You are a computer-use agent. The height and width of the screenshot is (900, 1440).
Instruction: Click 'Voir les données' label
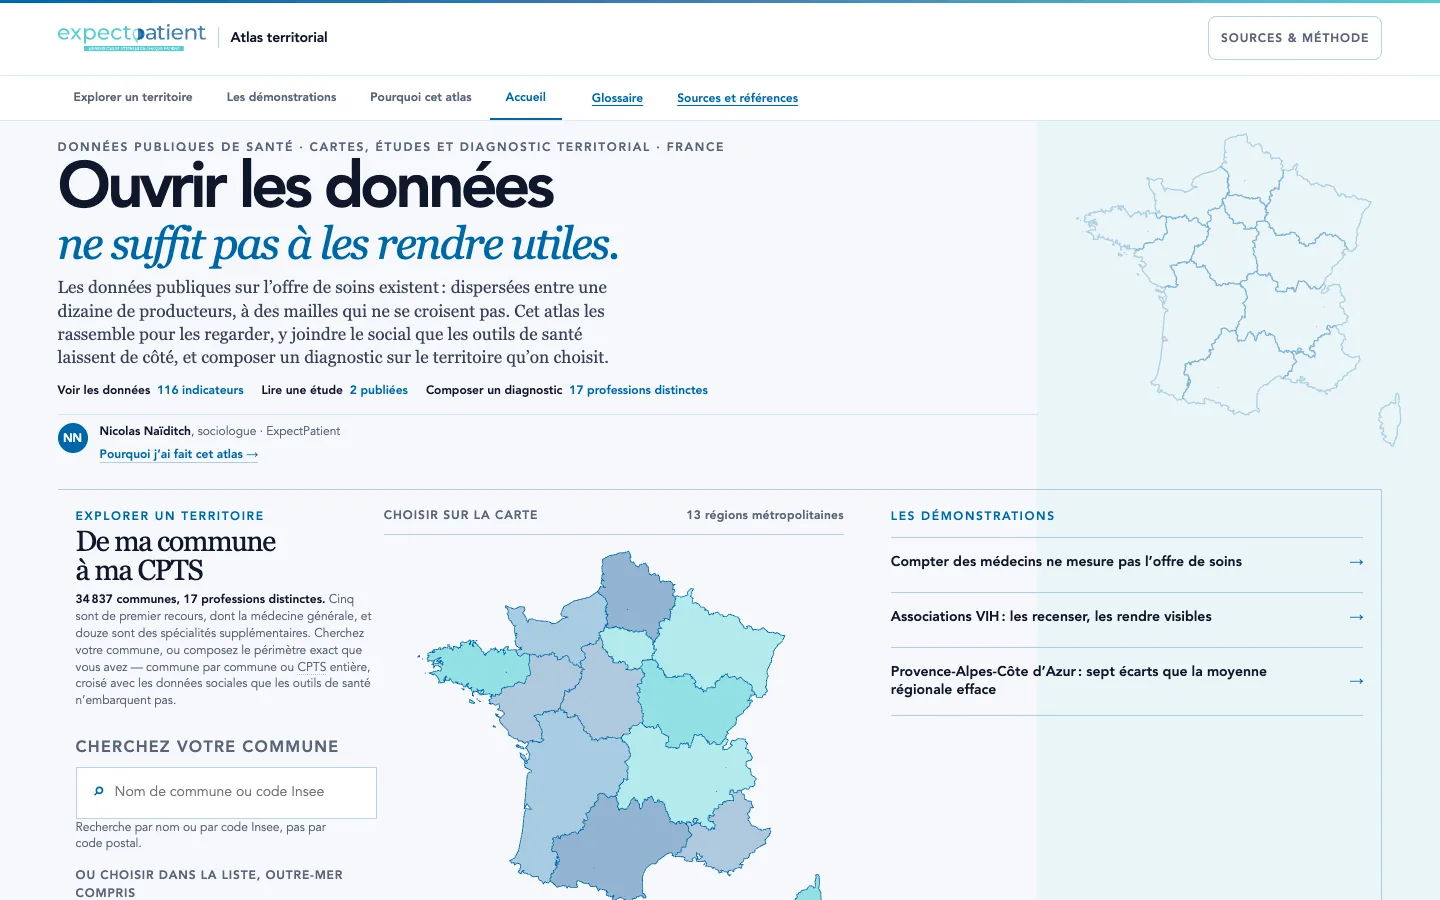(x=104, y=390)
